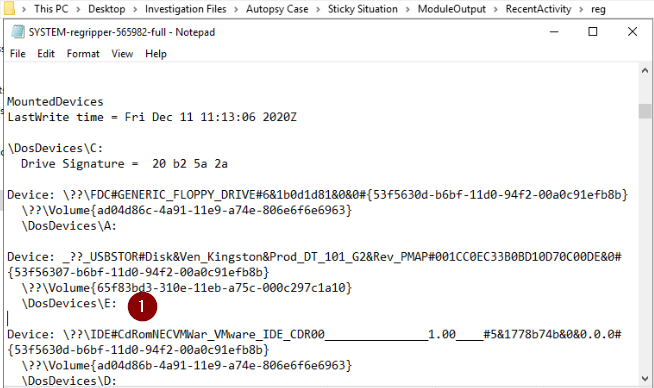Click the {53f56307-b6bf GUID line
This screenshot has width=654, height=388.
(138, 272)
